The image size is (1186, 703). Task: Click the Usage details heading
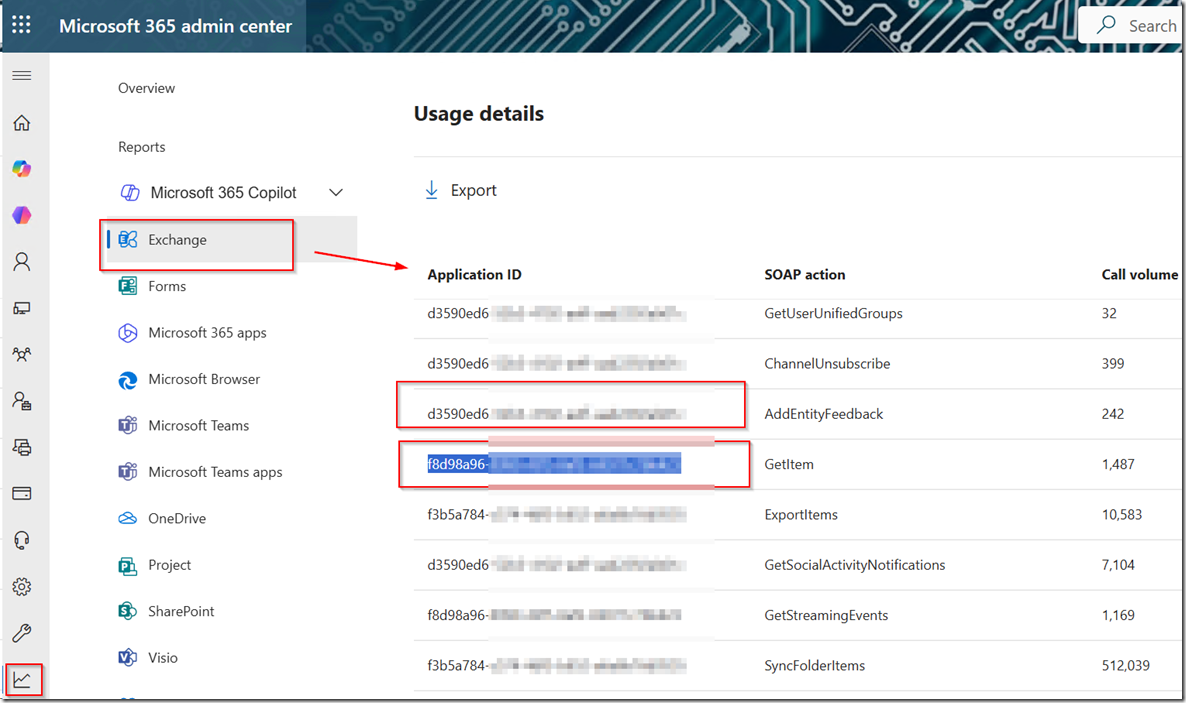coord(479,114)
